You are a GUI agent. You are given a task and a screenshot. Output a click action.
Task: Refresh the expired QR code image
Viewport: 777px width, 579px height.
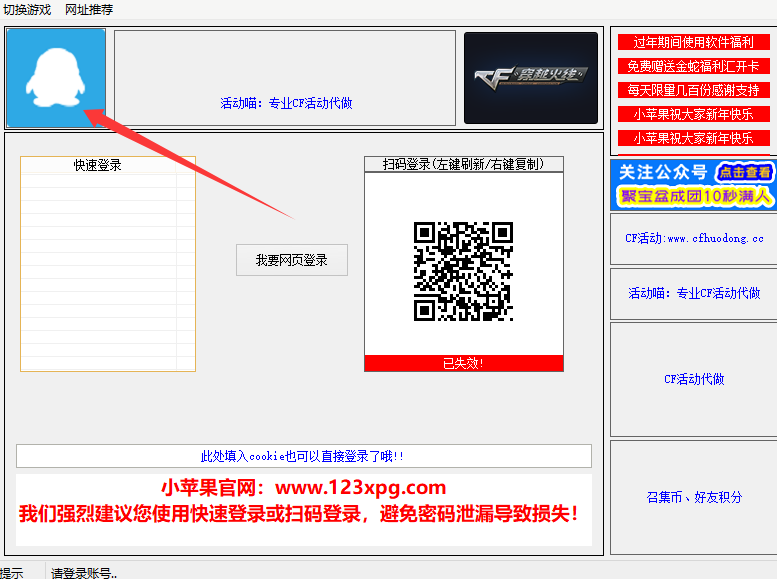(463, 271)
